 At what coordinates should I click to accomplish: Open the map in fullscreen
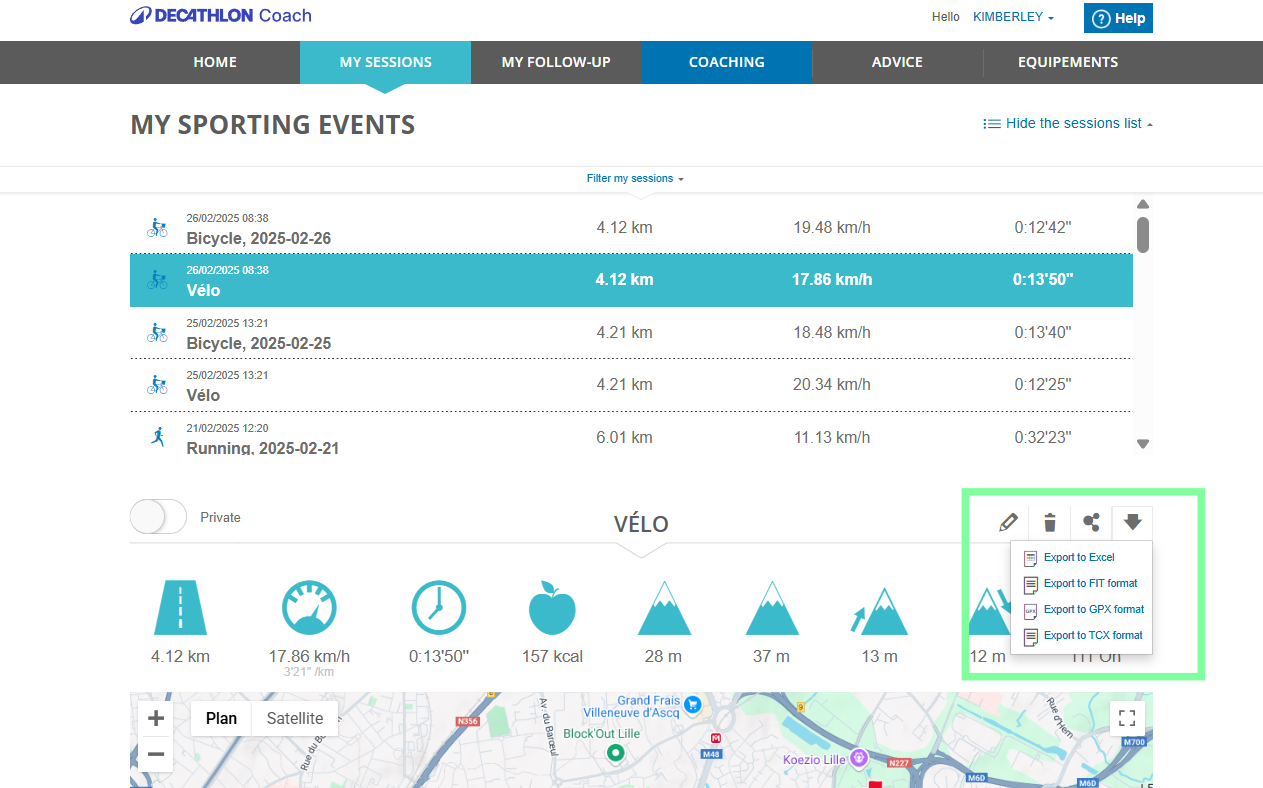pyautogui.click(x=1127, y=718)
